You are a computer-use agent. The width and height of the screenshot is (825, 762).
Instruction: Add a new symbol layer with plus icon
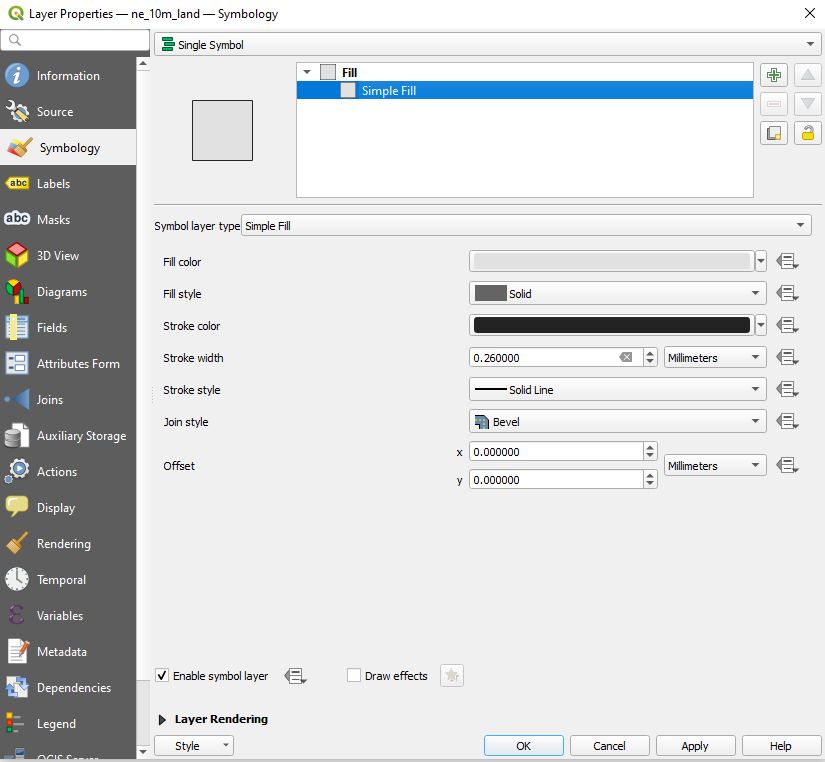click(x=773, y=75)
